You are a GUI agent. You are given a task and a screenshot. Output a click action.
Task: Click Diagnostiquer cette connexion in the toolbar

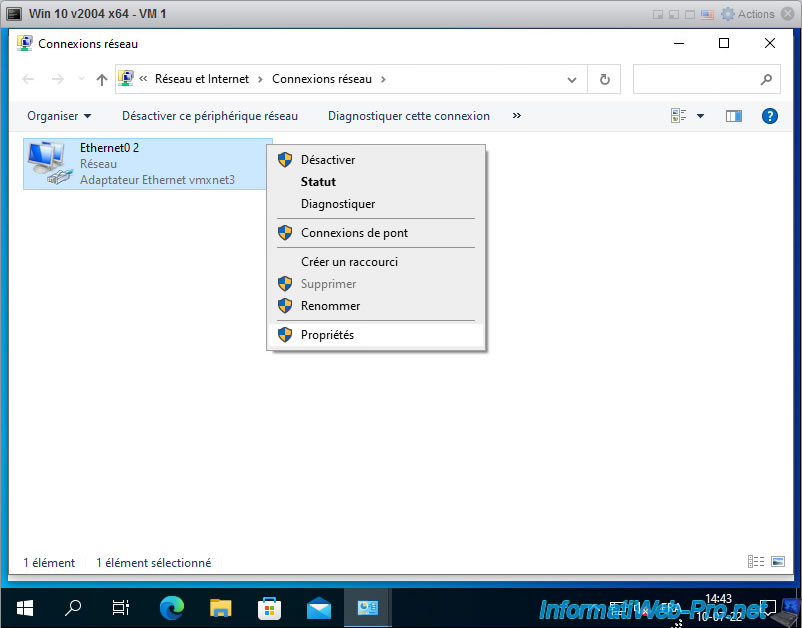[408, 115]
